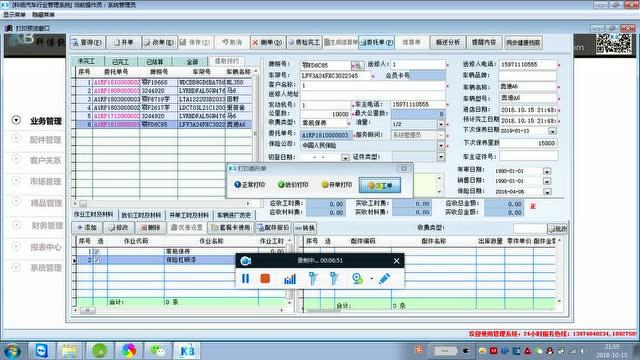
Task: Click the 开单 new order button
Action: (124, 42)
